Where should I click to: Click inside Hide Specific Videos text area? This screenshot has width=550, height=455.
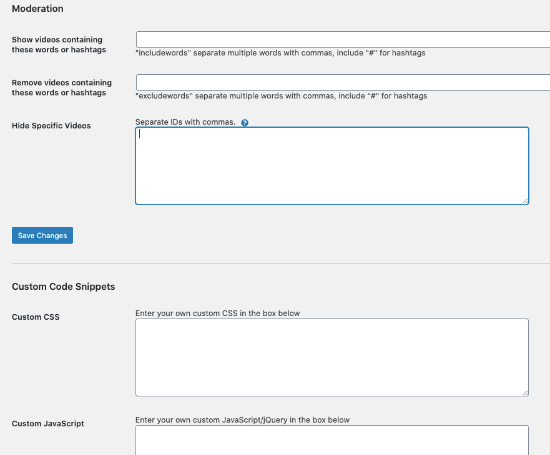click(332, 166)
